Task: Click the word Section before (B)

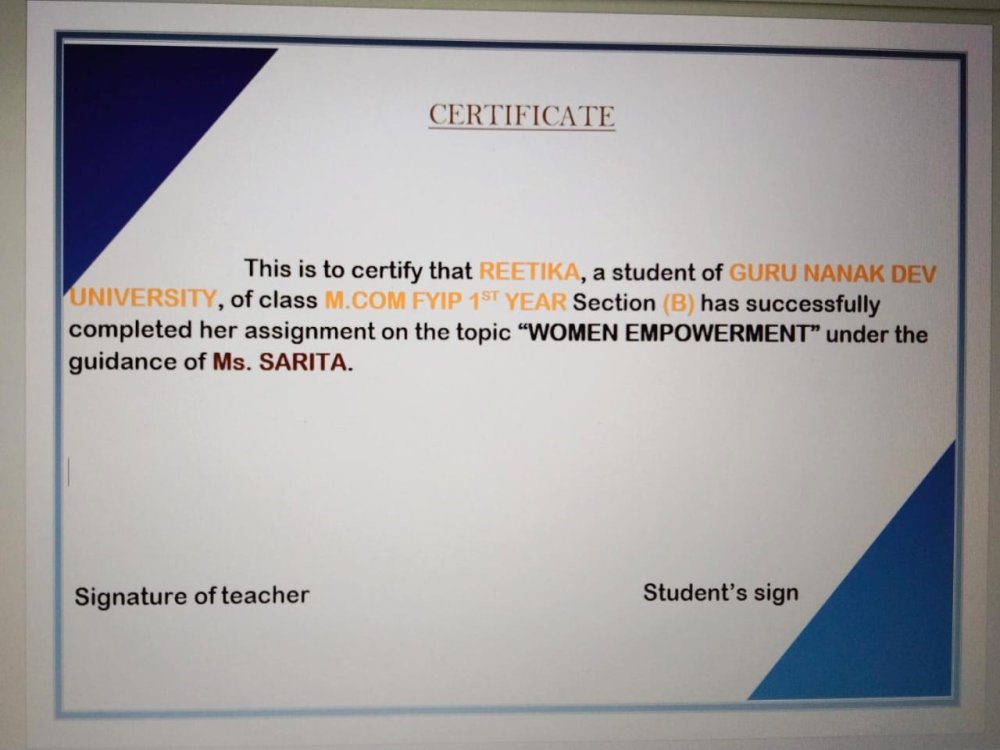Action: coord(614,302)
